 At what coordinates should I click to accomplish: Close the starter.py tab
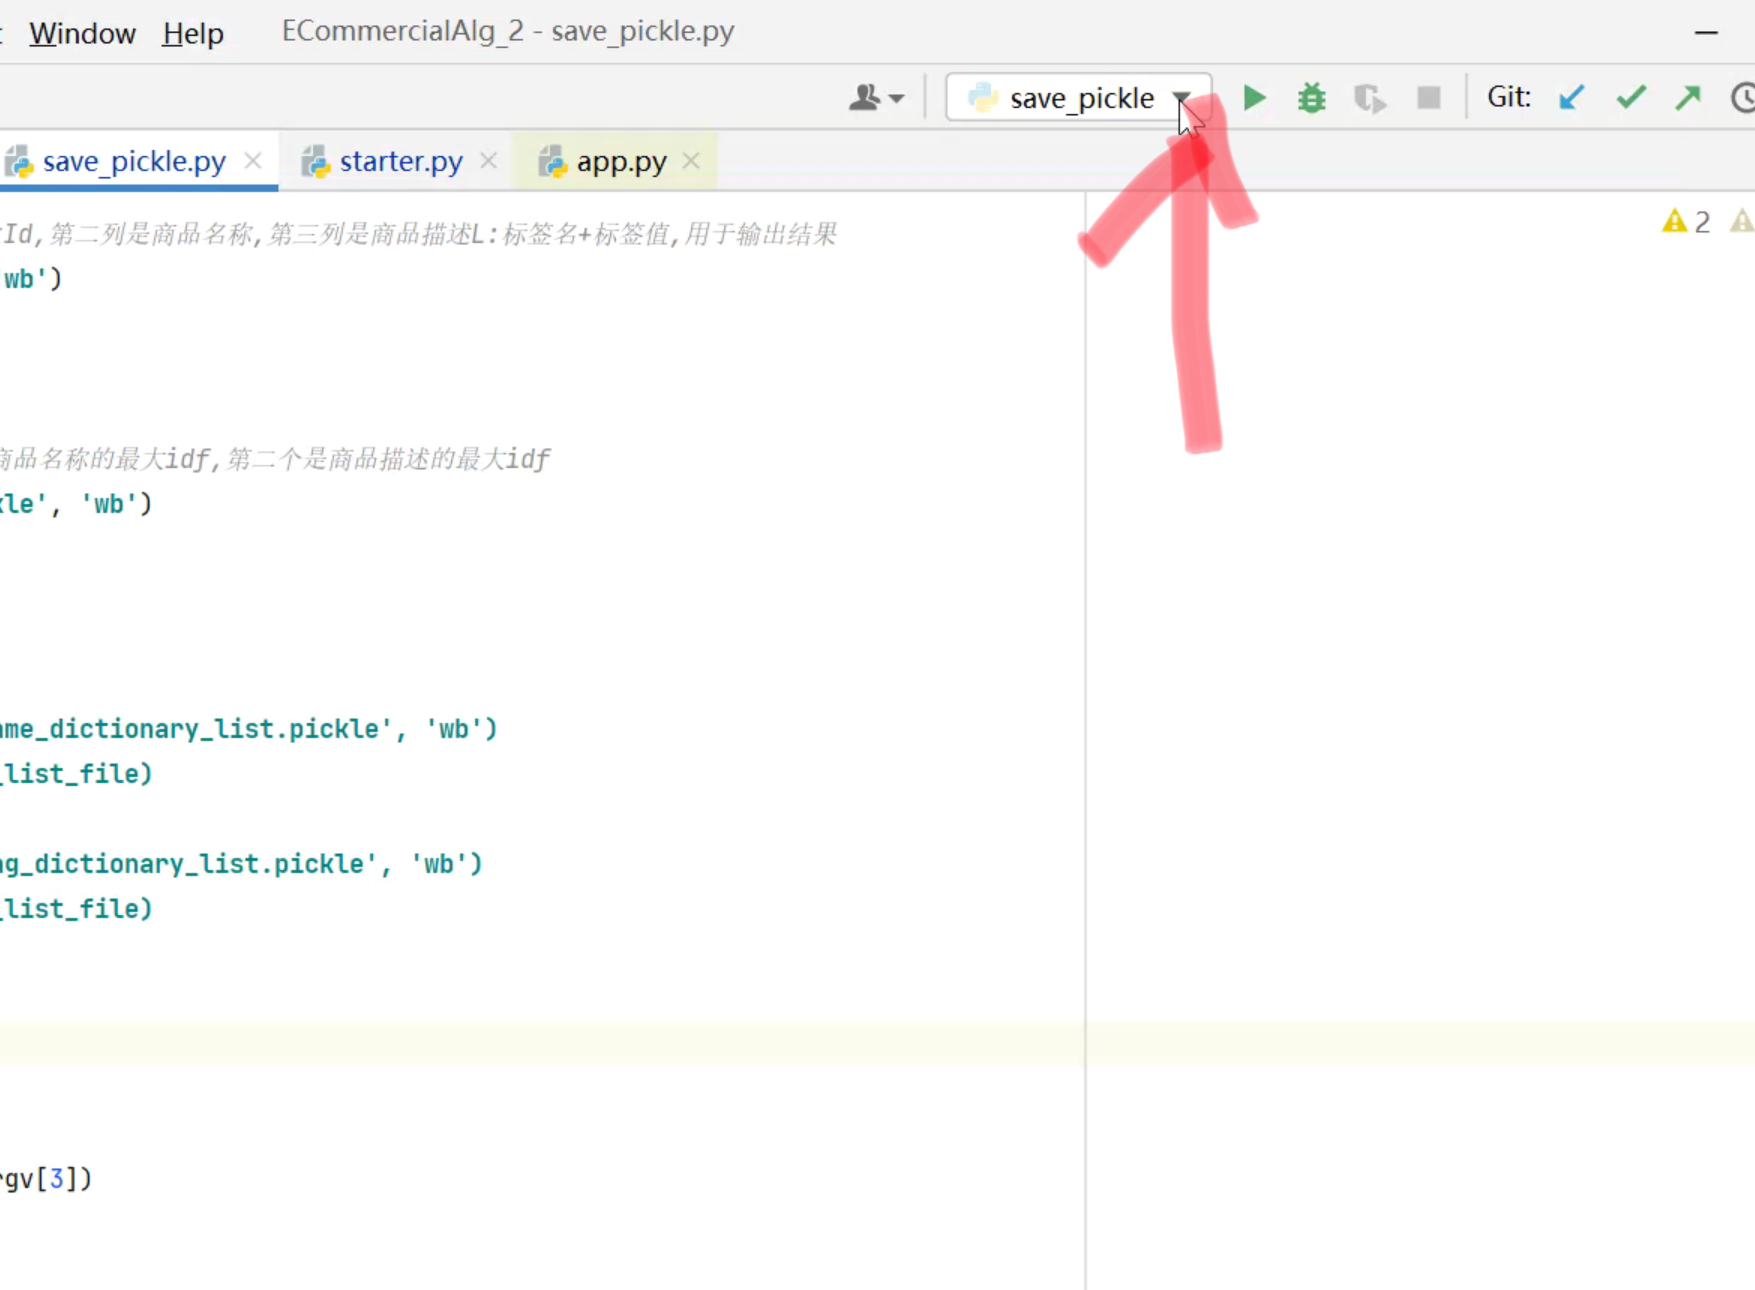click(488, 161)
